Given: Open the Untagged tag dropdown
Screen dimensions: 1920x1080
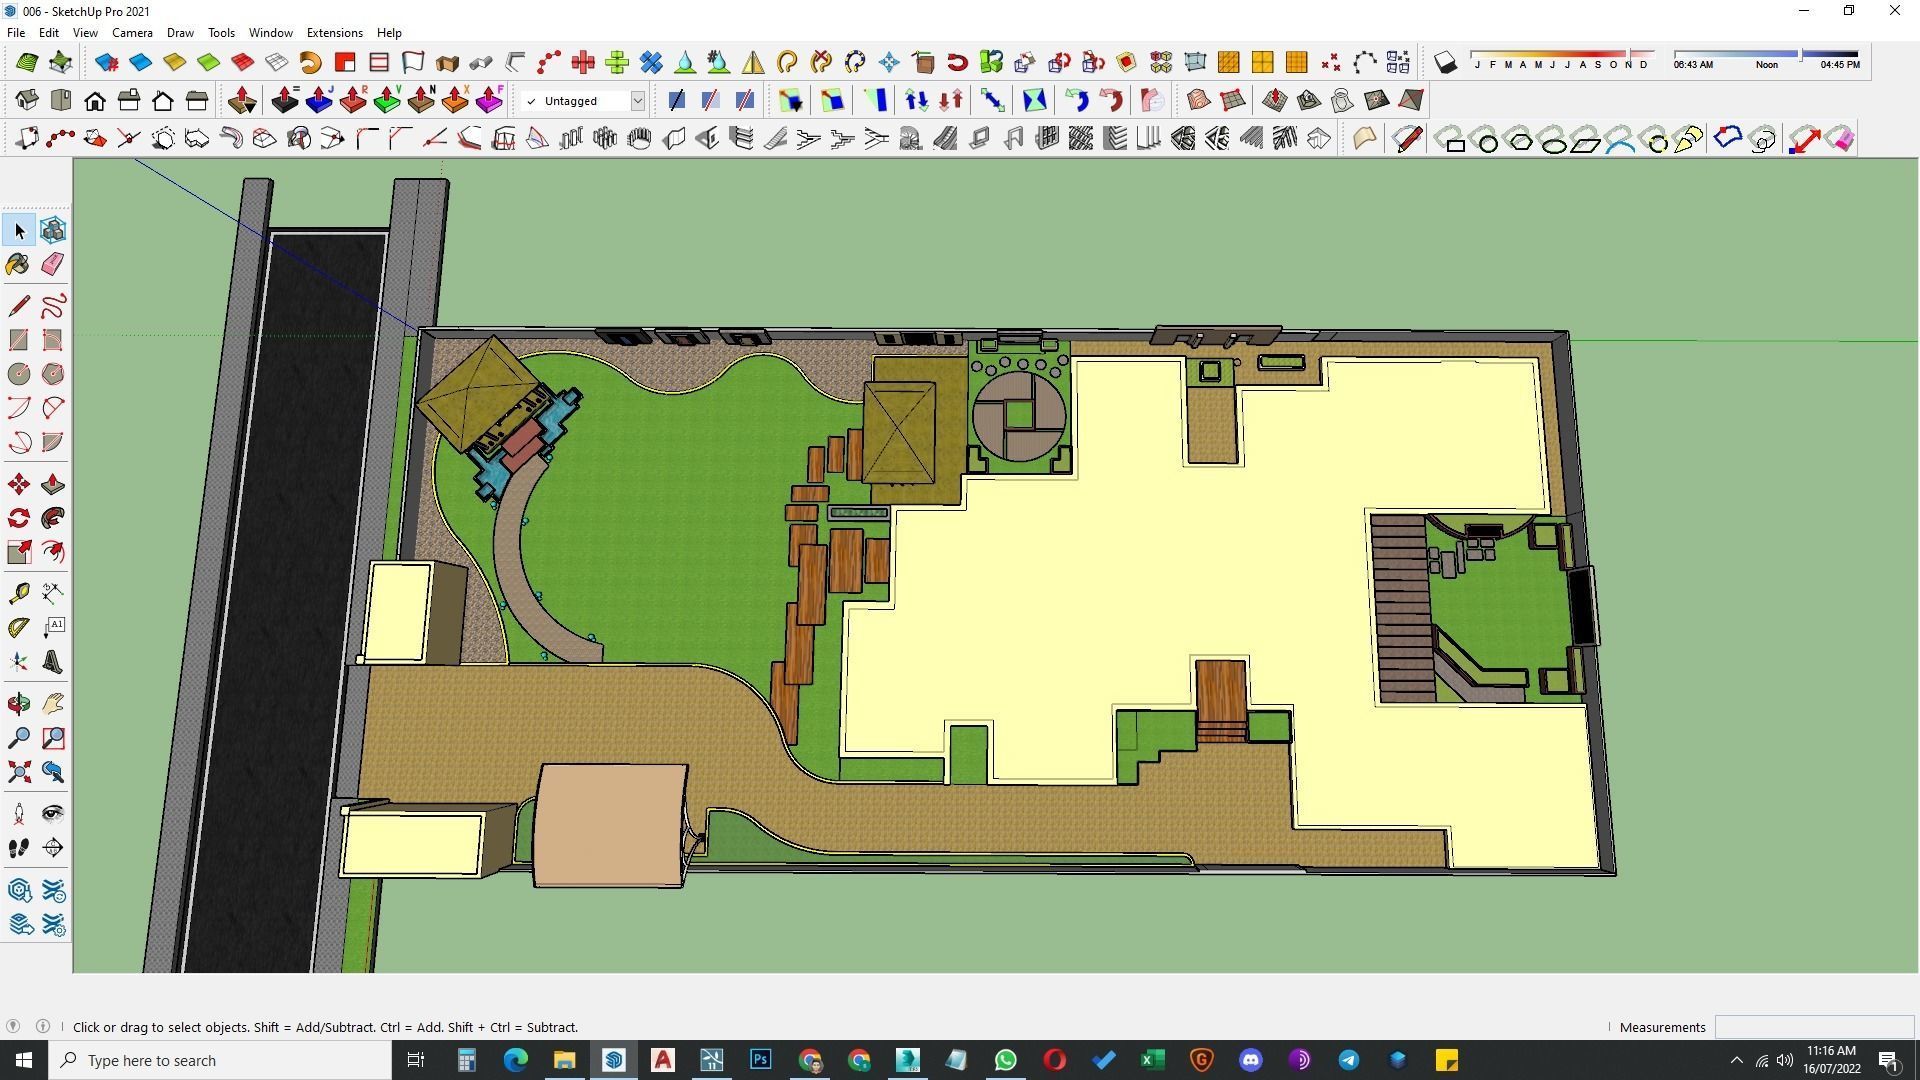Looking at the screenshot, I should point(637,101).
